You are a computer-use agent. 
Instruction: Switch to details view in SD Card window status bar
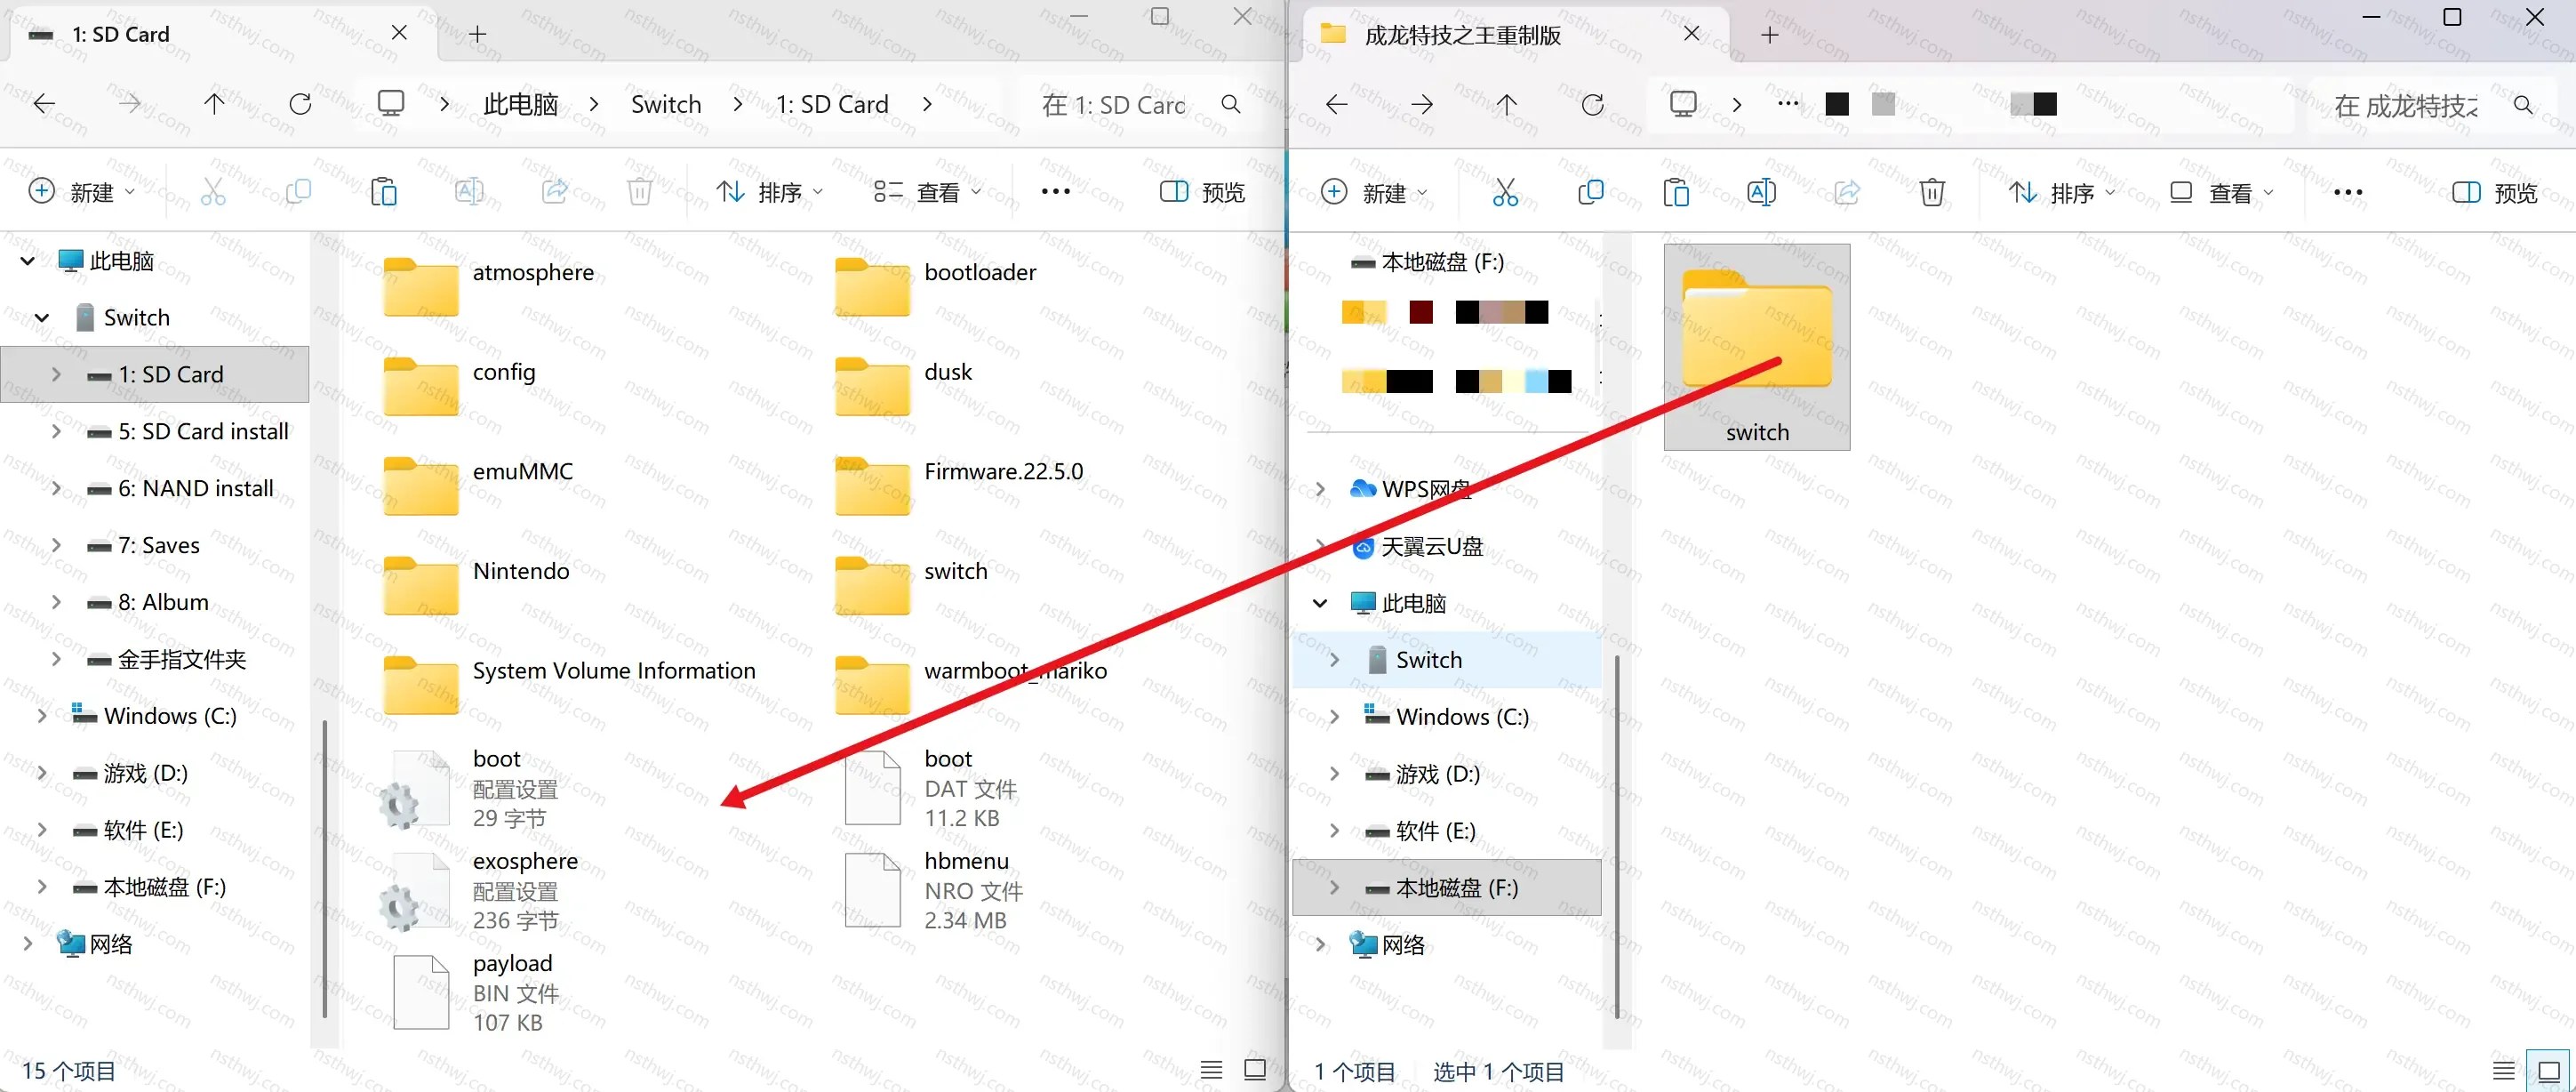tap(1211, 1070)
